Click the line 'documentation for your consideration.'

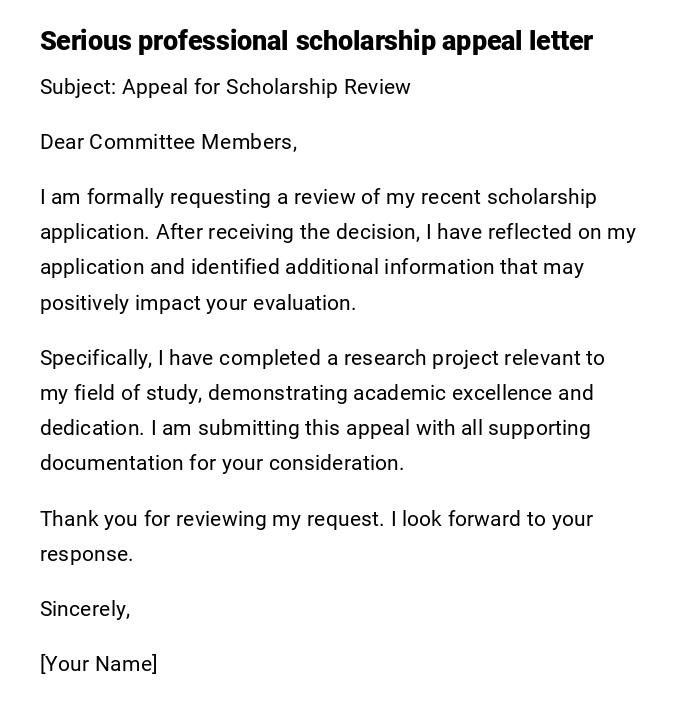(222, 463)
